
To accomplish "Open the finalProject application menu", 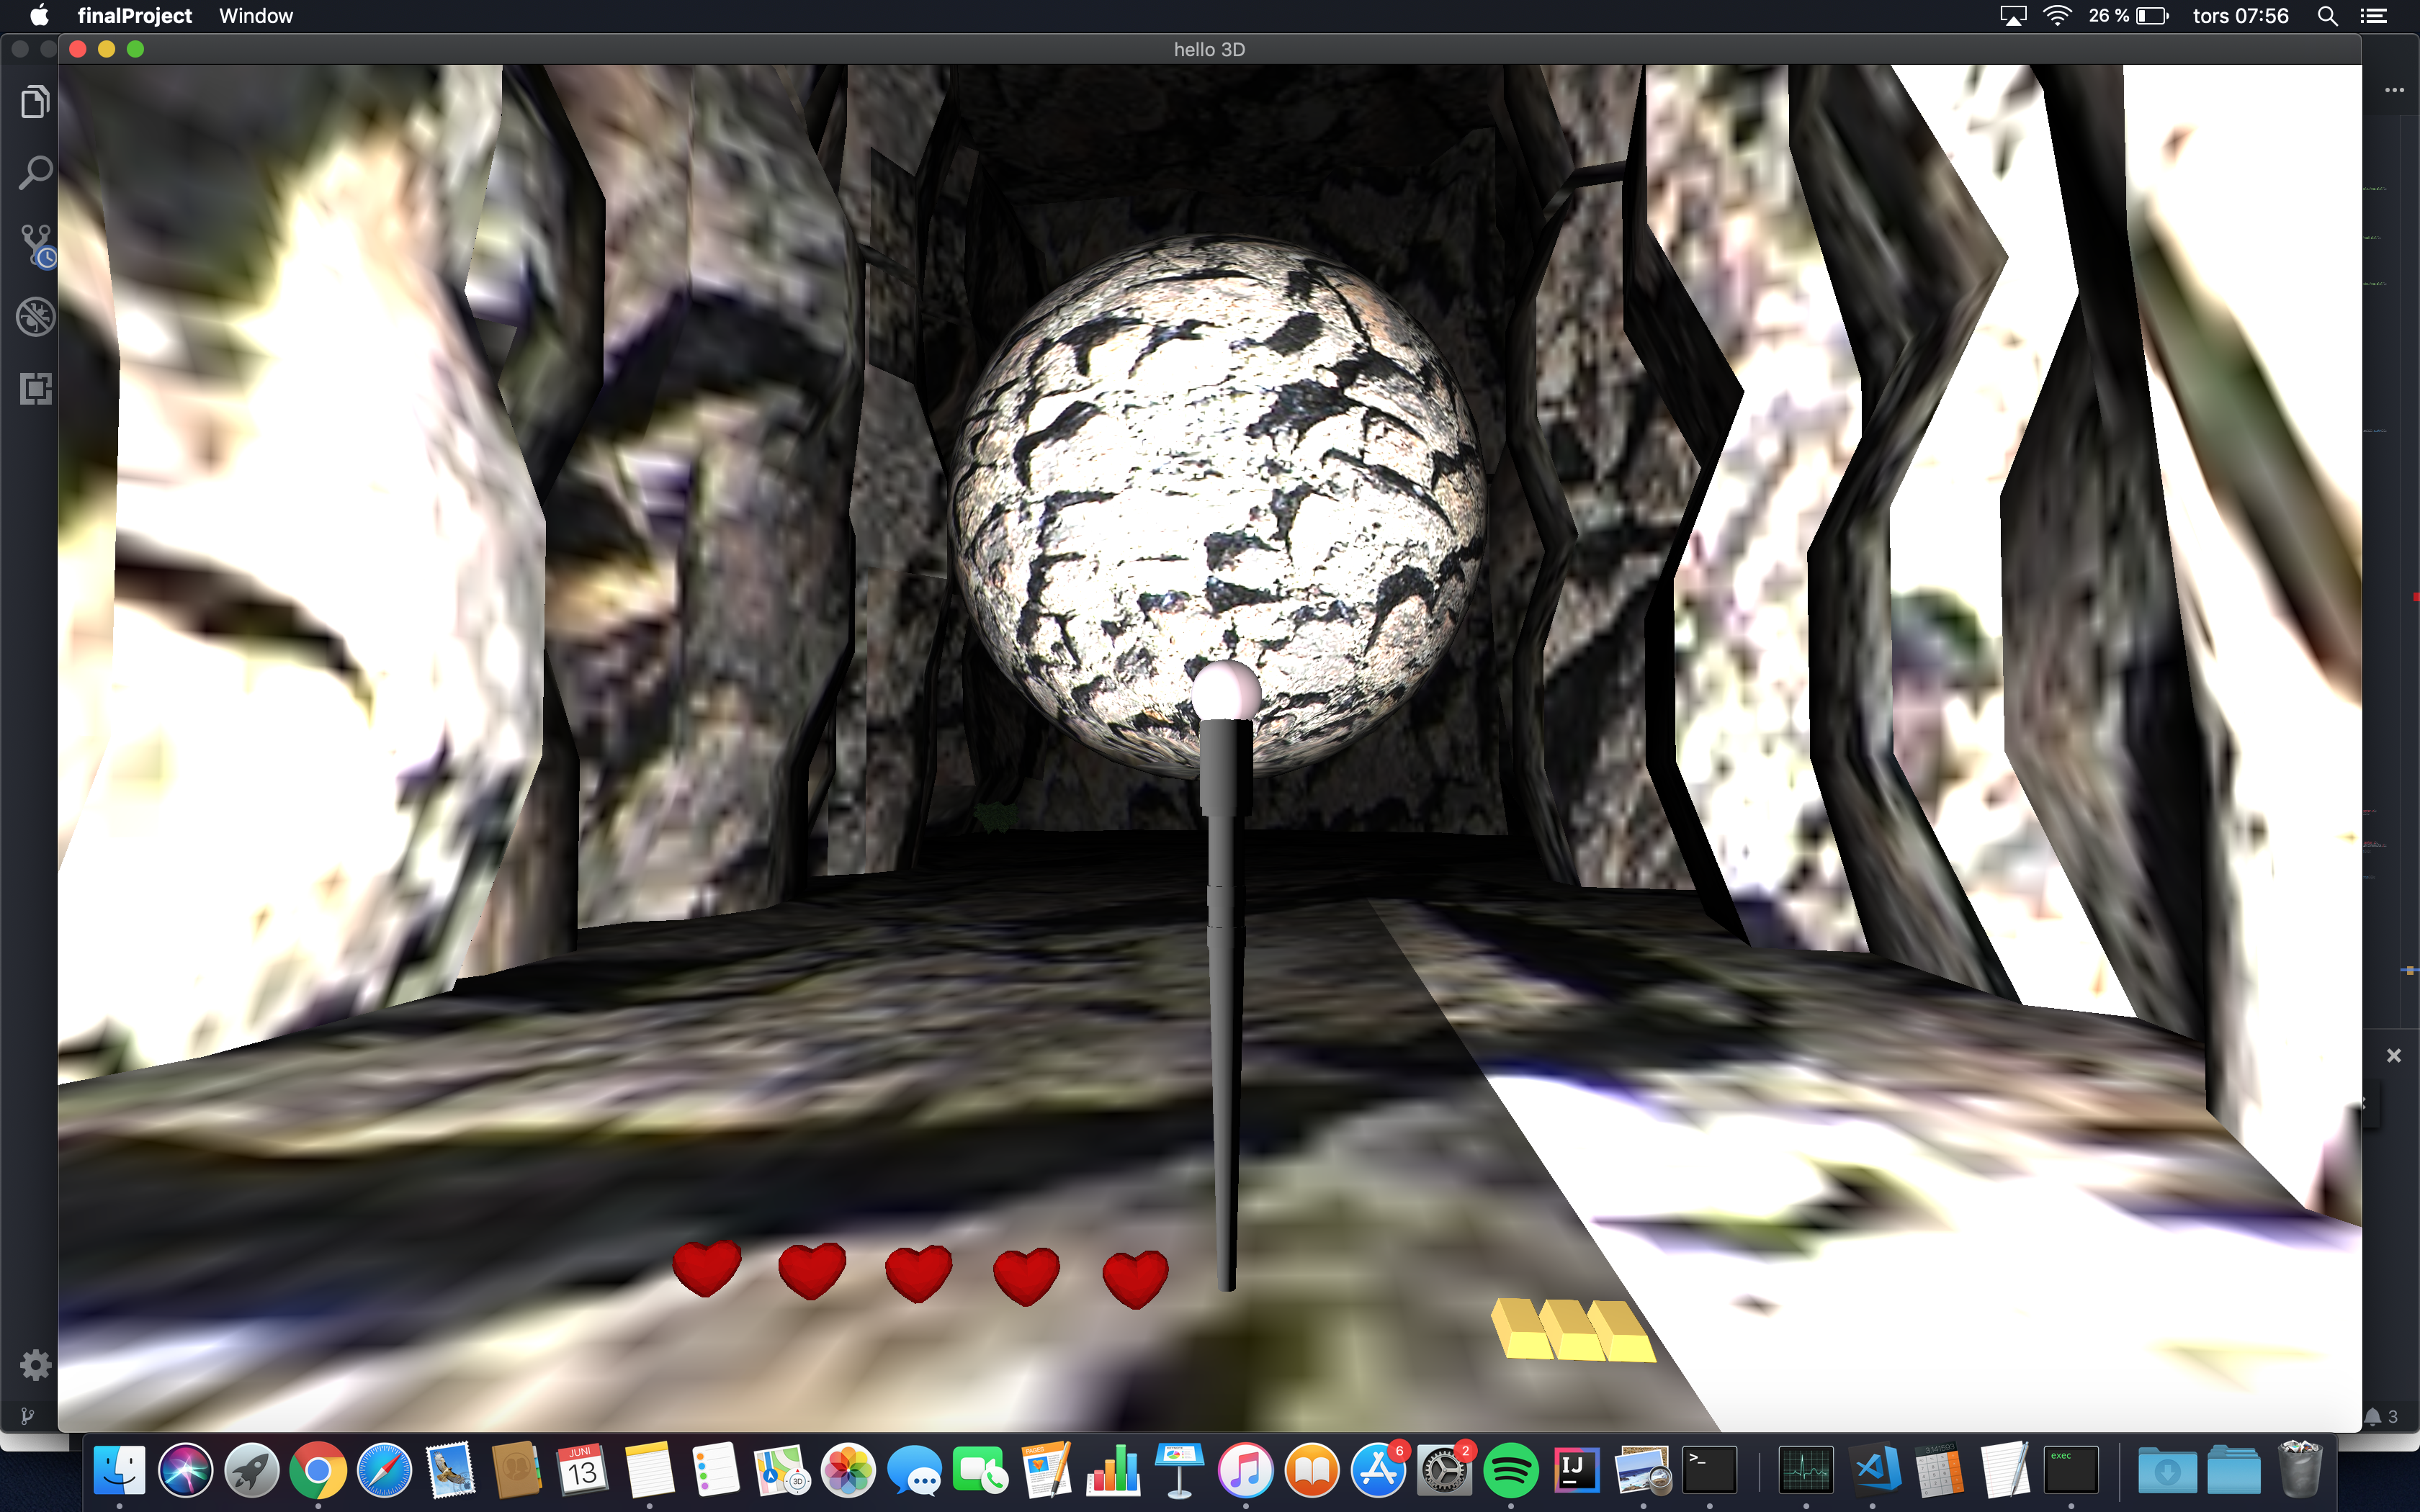I will click(x=134, y=15).
